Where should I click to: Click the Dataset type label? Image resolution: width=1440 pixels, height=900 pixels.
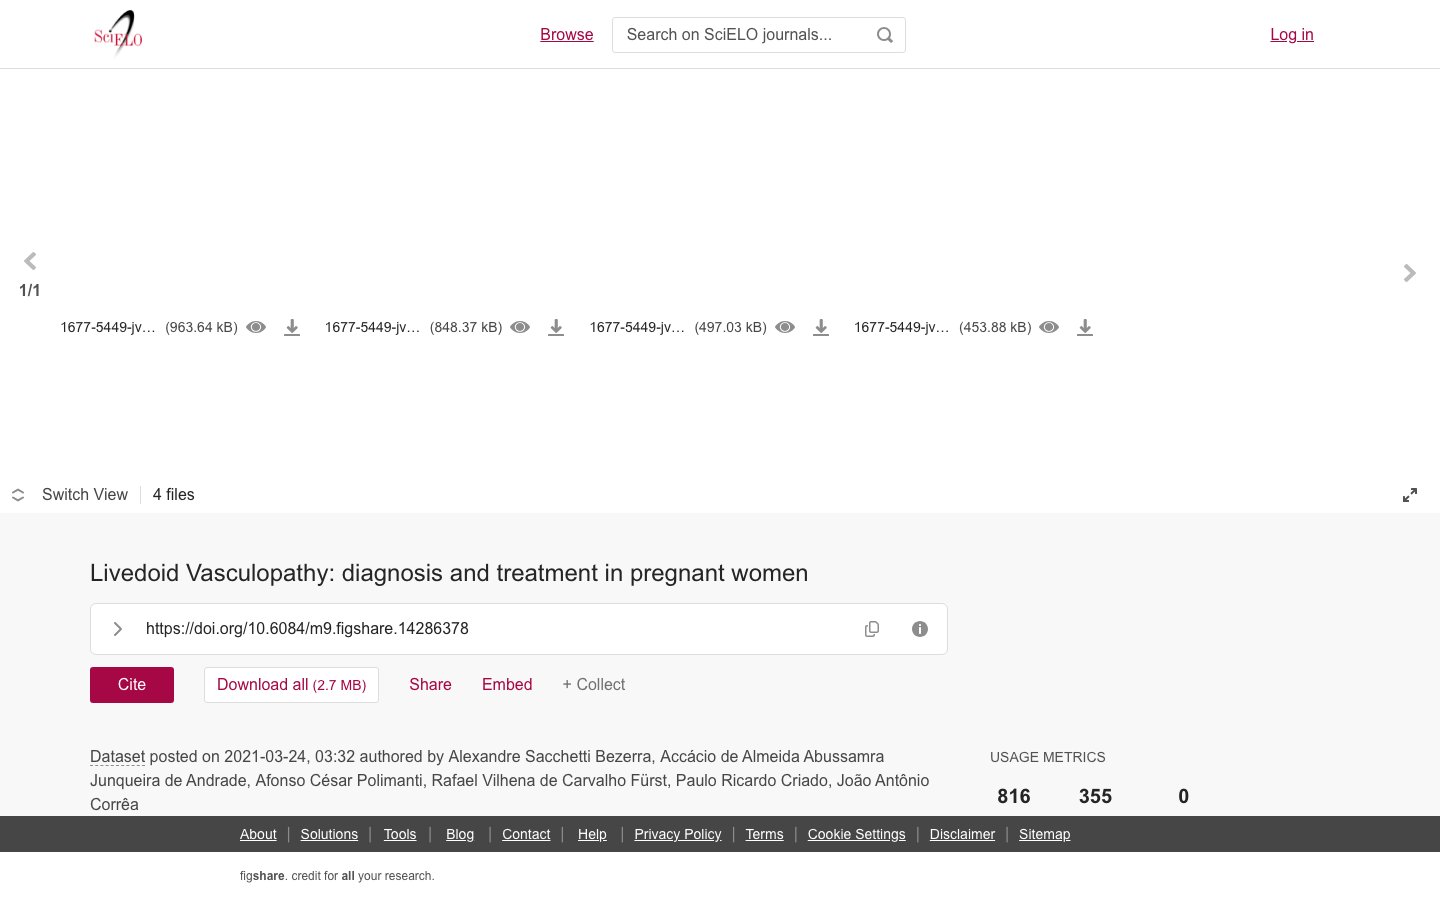tap(117, 757)
